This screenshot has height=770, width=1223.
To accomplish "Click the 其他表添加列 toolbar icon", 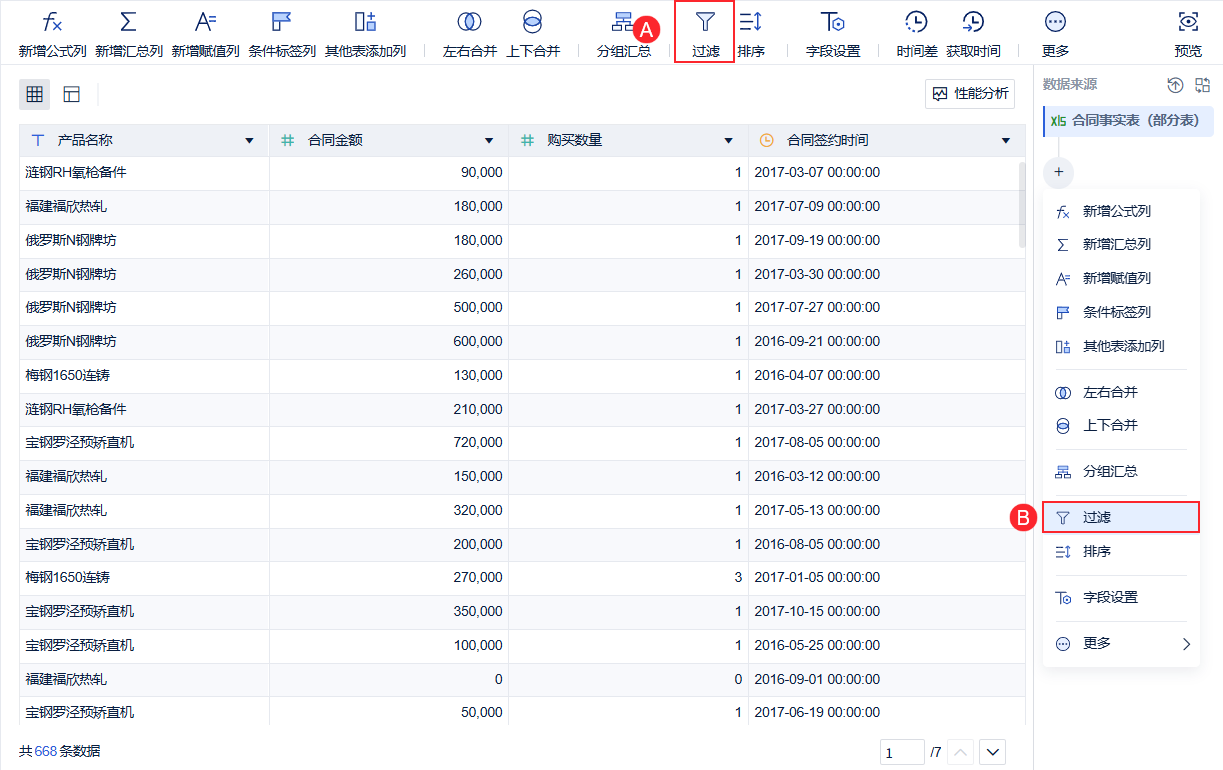I will [x=365, y=22].
